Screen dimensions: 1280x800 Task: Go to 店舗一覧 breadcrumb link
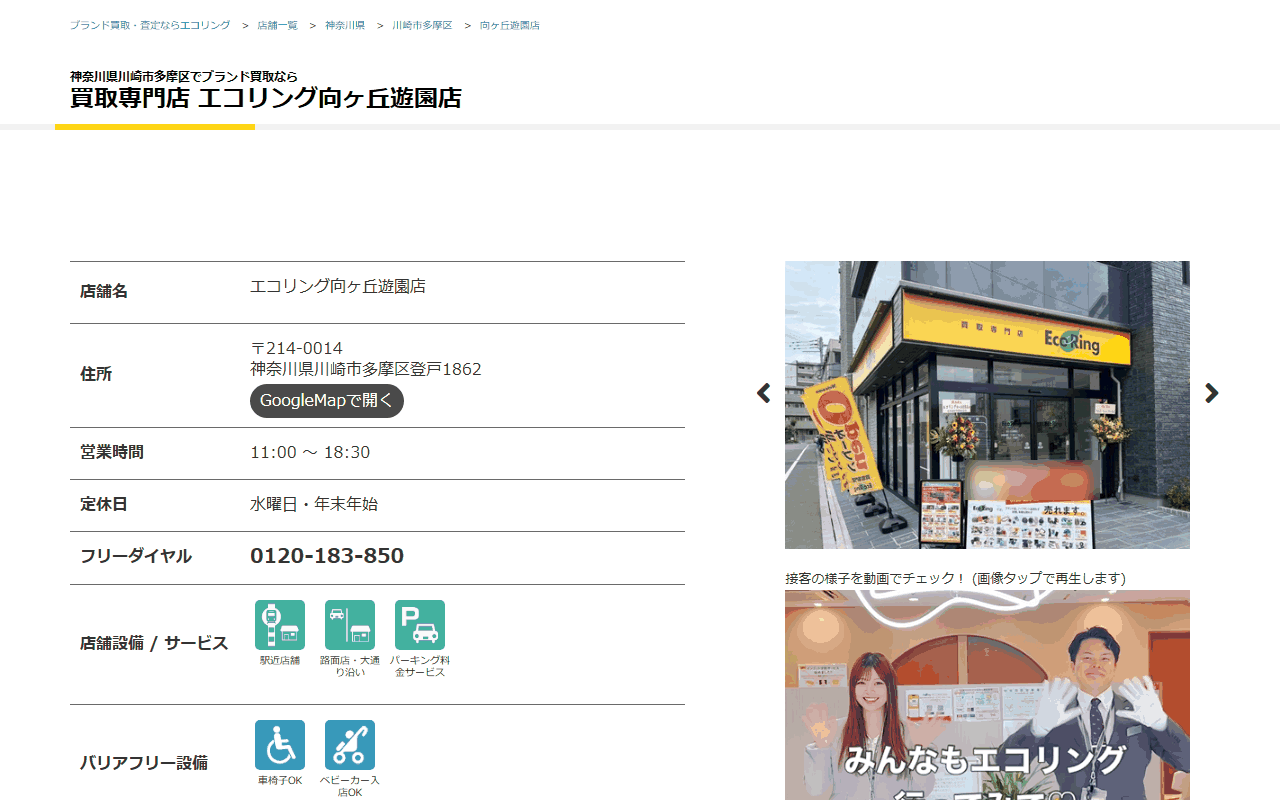[x=277, y=25]
